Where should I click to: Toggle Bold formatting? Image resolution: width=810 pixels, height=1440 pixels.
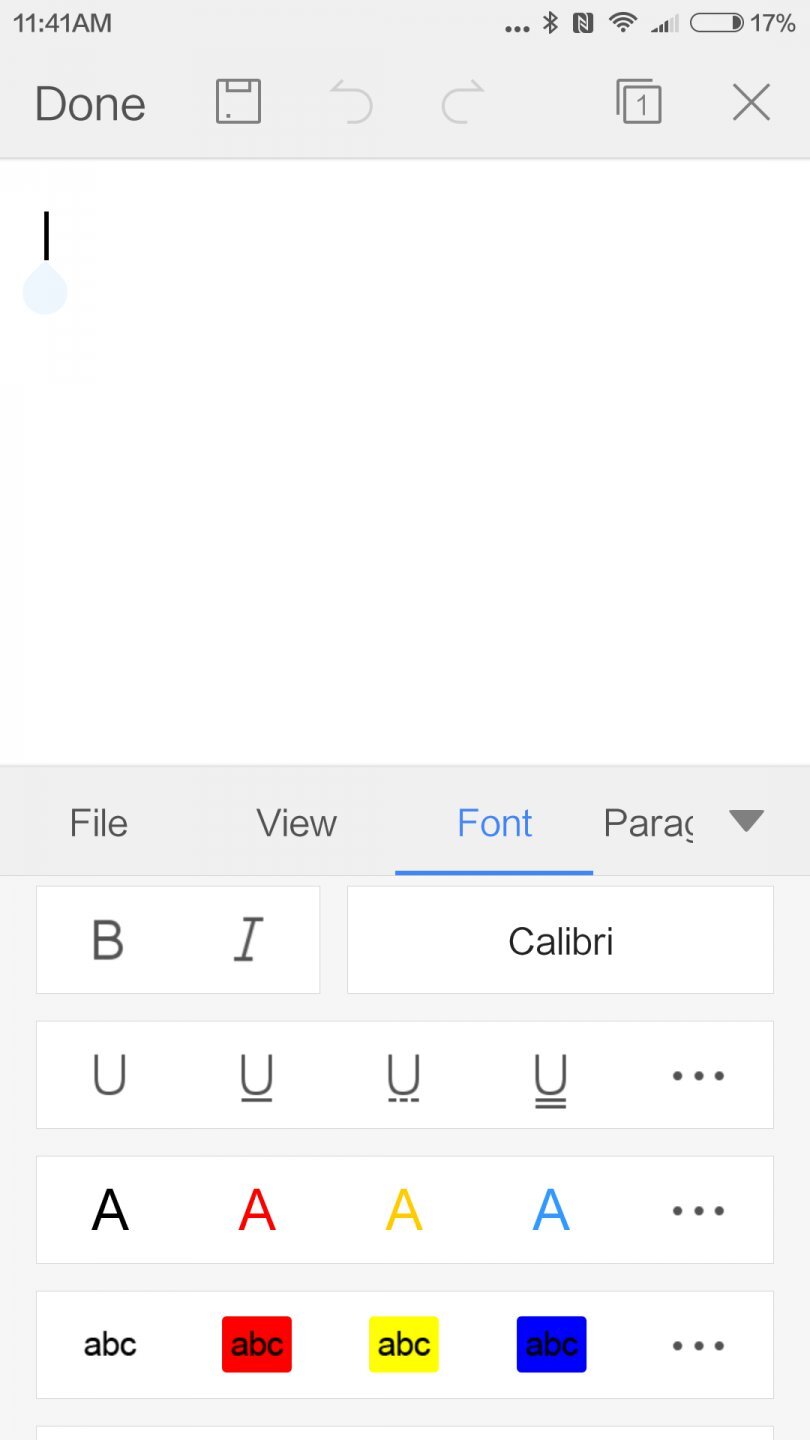[x=108, y=940]
